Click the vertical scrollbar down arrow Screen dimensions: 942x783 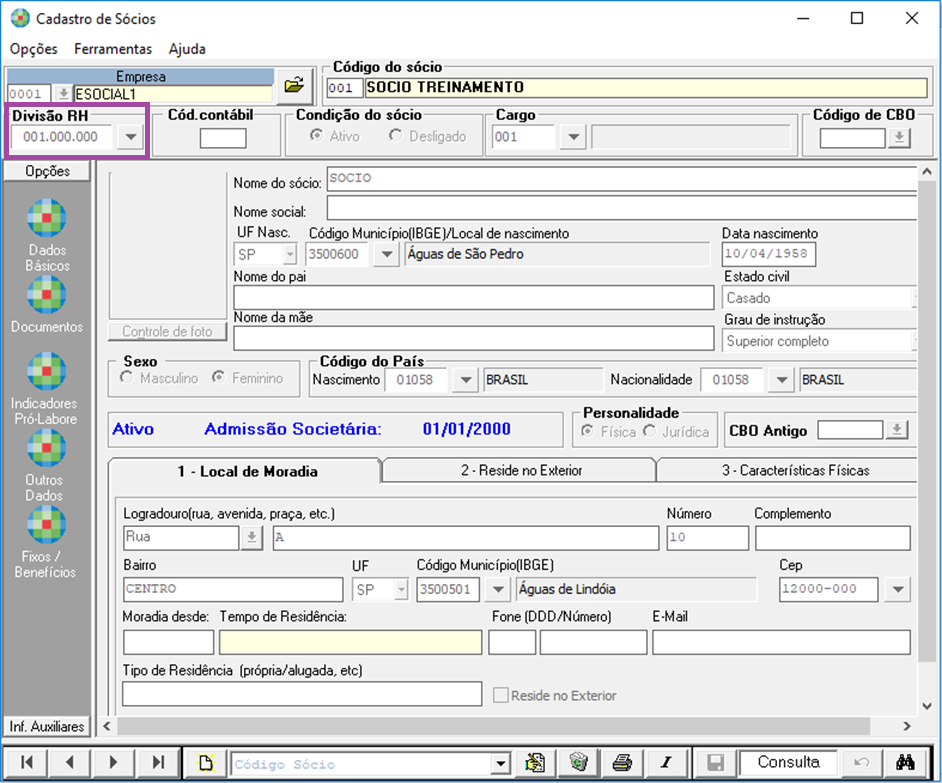927,706
